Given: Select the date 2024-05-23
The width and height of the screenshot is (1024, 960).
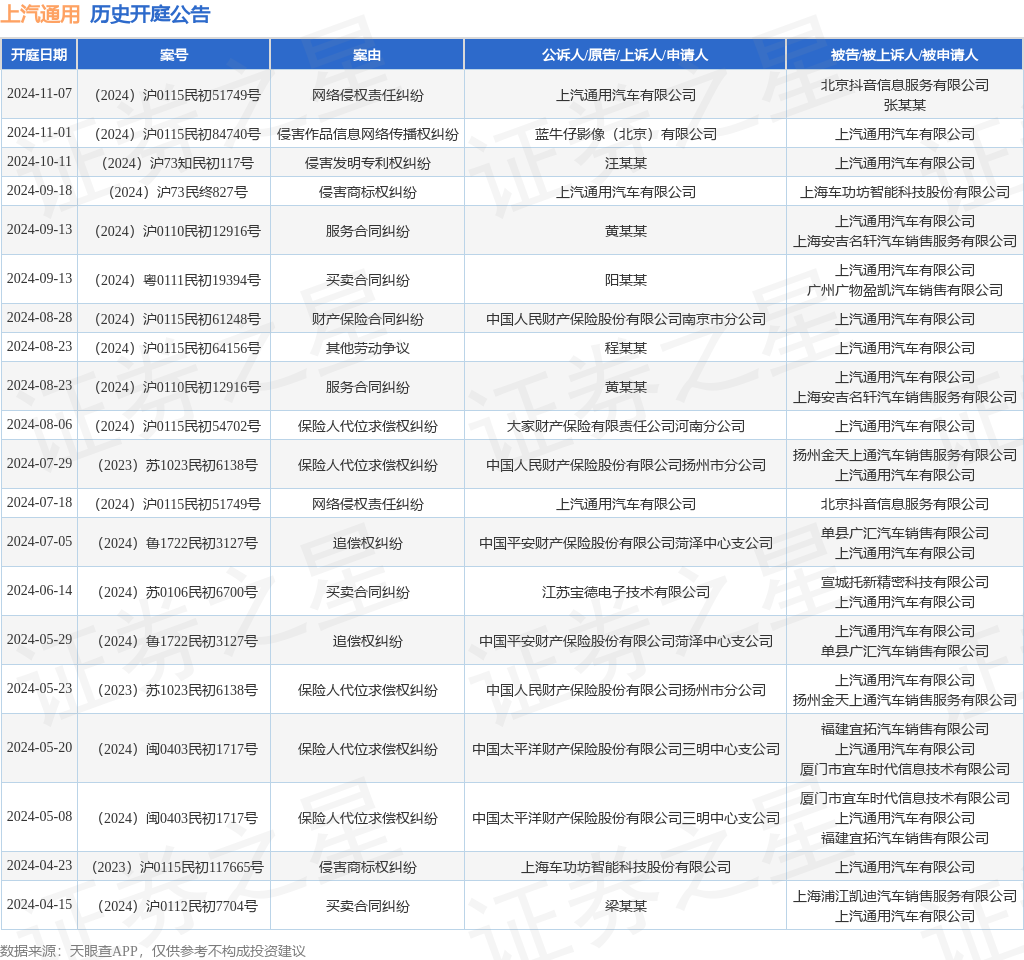Looking at the screenshot, I should click(x=39, y=688).
